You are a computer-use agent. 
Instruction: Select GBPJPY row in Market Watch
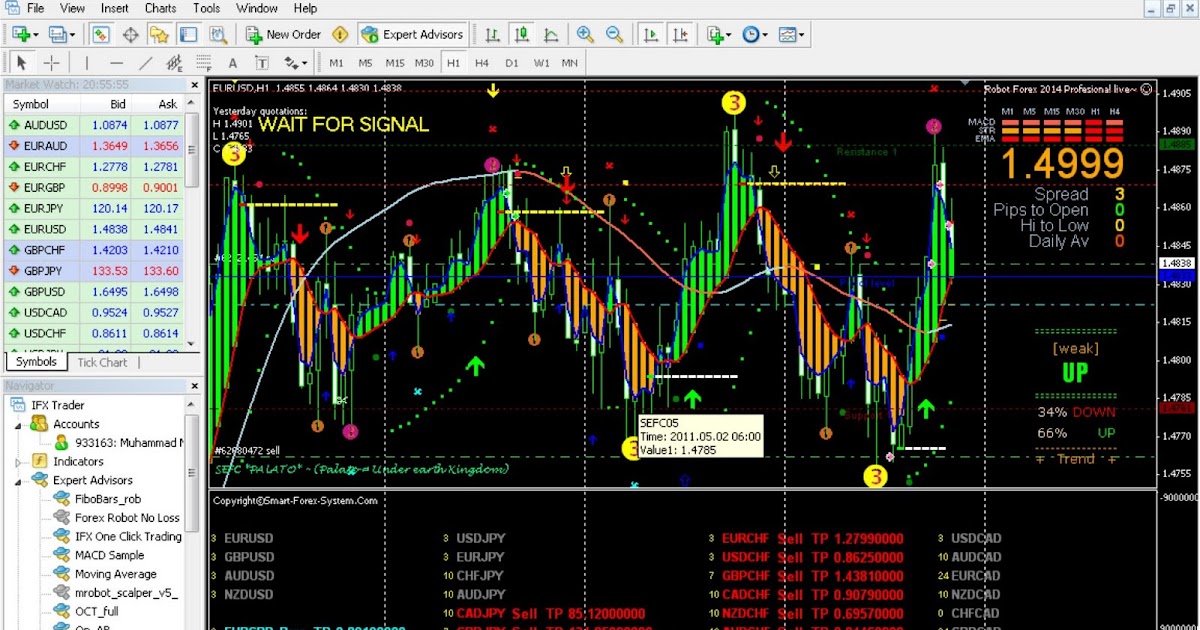point(95,272)
